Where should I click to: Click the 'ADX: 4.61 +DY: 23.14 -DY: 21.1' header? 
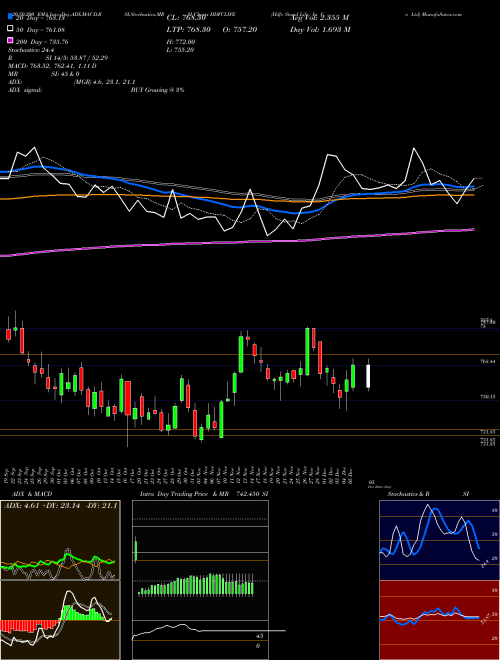click(60, 505)
